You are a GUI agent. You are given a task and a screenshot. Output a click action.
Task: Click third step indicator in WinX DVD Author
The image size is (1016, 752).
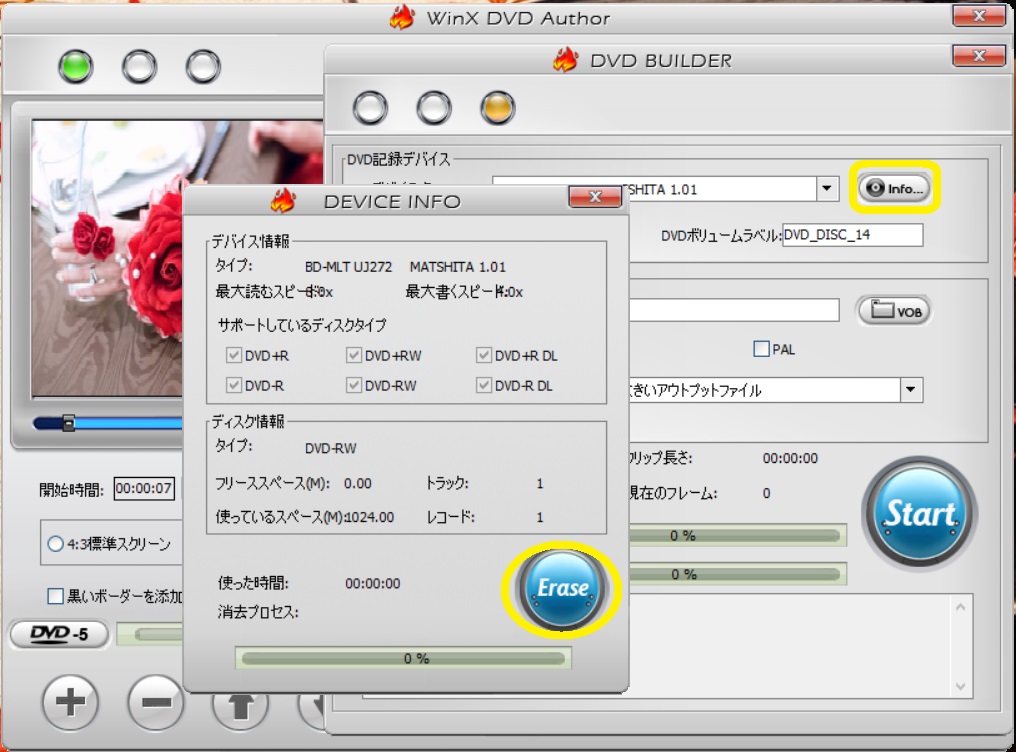point(203,66)
